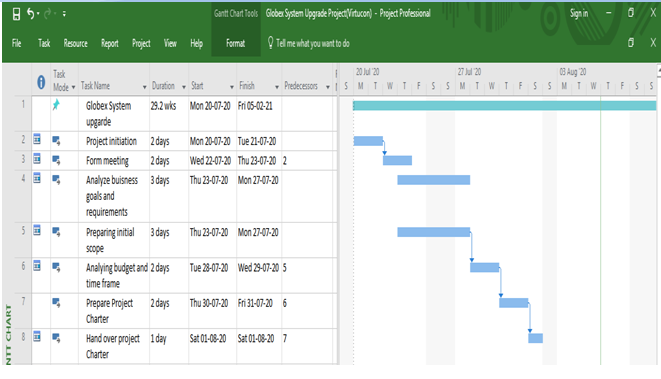Open the Customize Quick Access Toolbar arrow
Image resolution: width=661 pixels, height=379 pixels.
64,14
